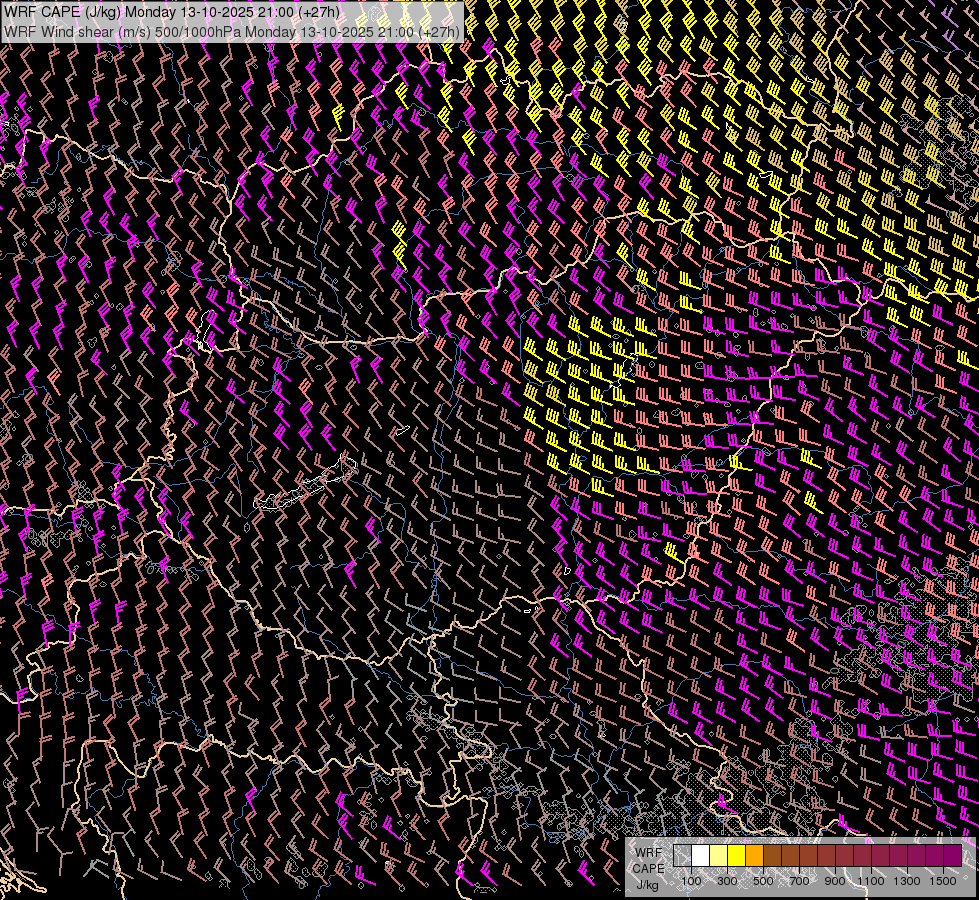Click the white CAPE legend swatch

click(x=700, y=856)
